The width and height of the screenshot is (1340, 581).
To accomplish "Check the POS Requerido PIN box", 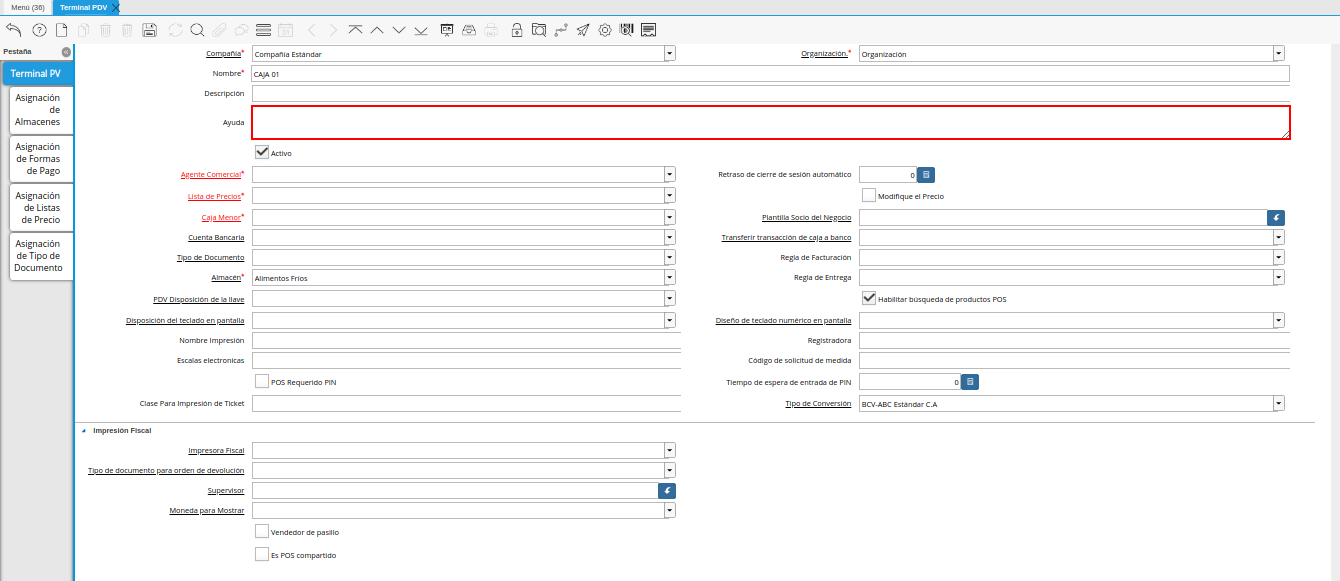I will point(262,381).
